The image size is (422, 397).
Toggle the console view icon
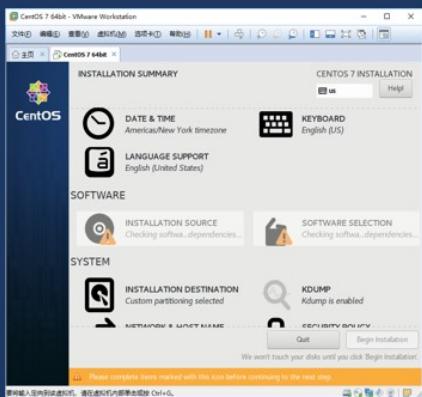point(384,34)
